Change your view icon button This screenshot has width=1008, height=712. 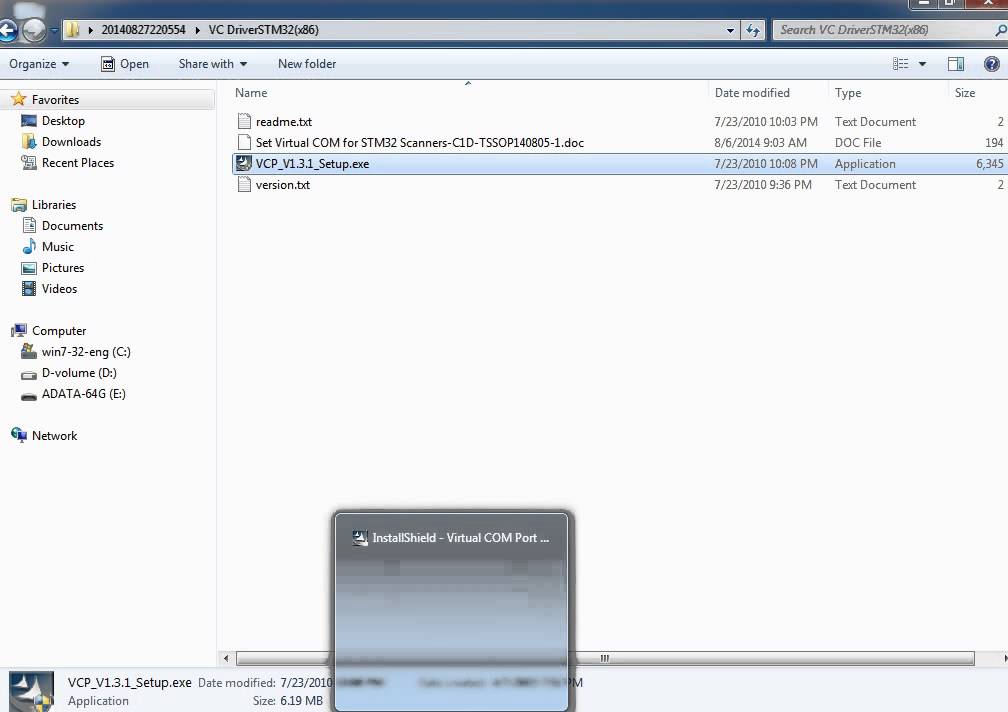[x=901, y=64]
